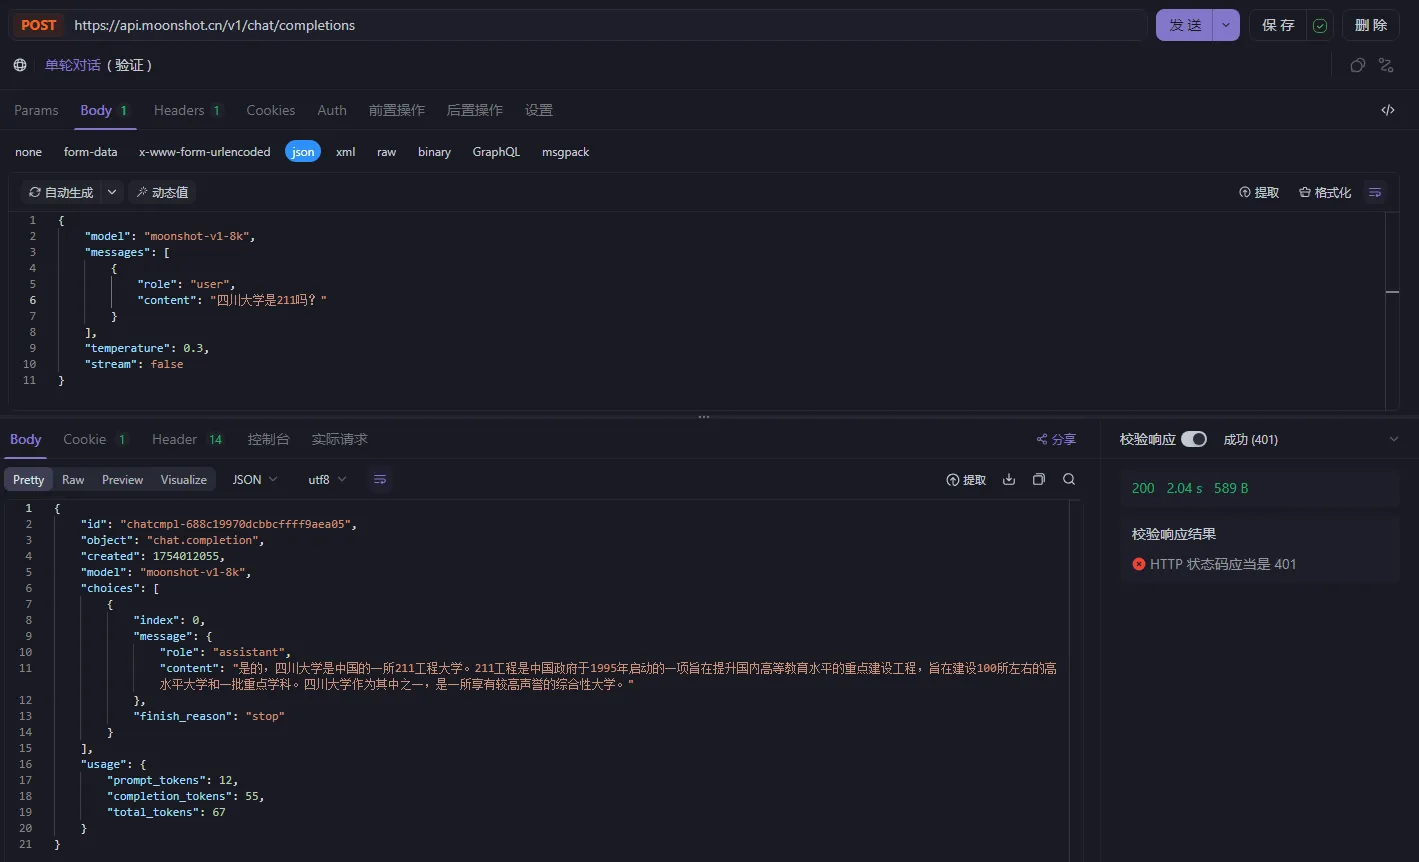
Task: Select the binary body type
Action: click(x=435, y=152)
